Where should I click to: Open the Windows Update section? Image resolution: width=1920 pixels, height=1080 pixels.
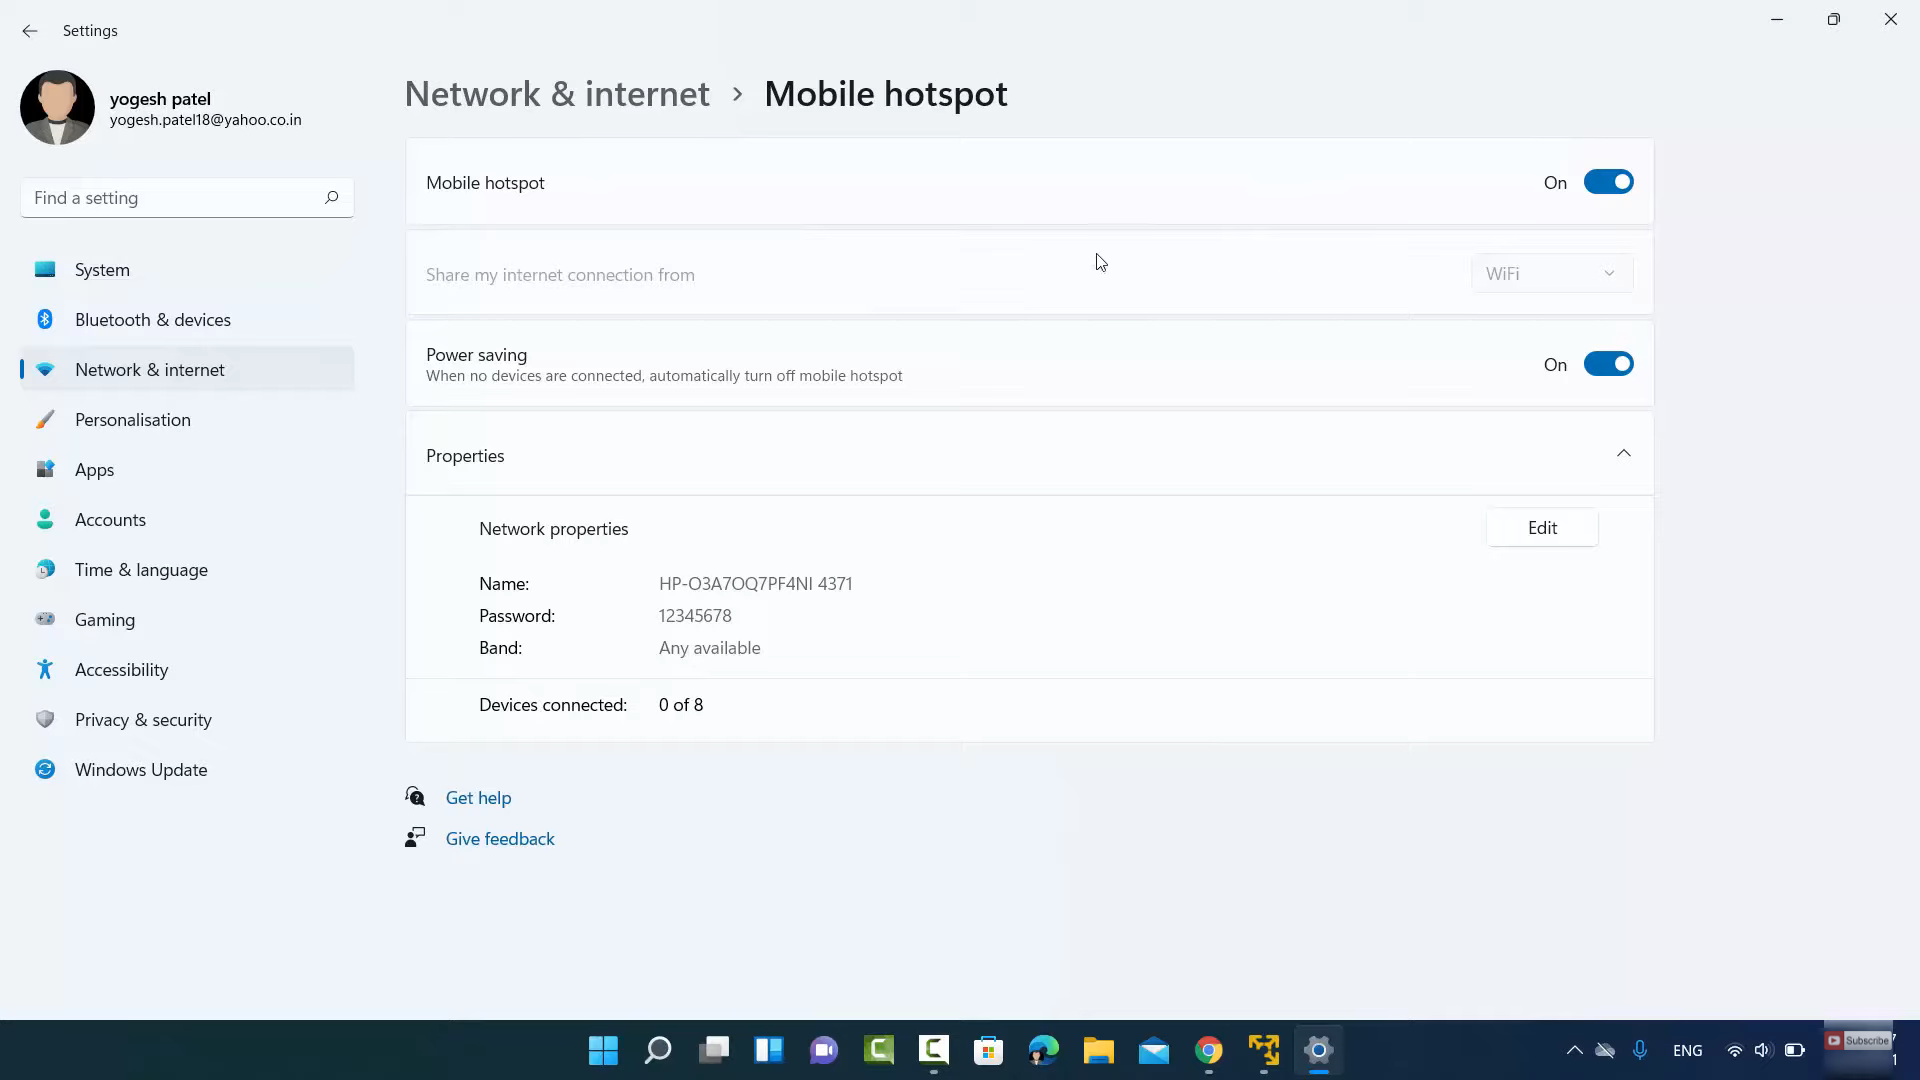140,770
